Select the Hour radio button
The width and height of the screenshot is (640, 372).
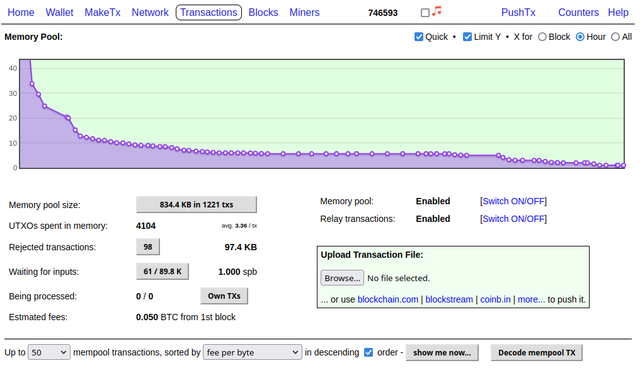tap(580, 37)
